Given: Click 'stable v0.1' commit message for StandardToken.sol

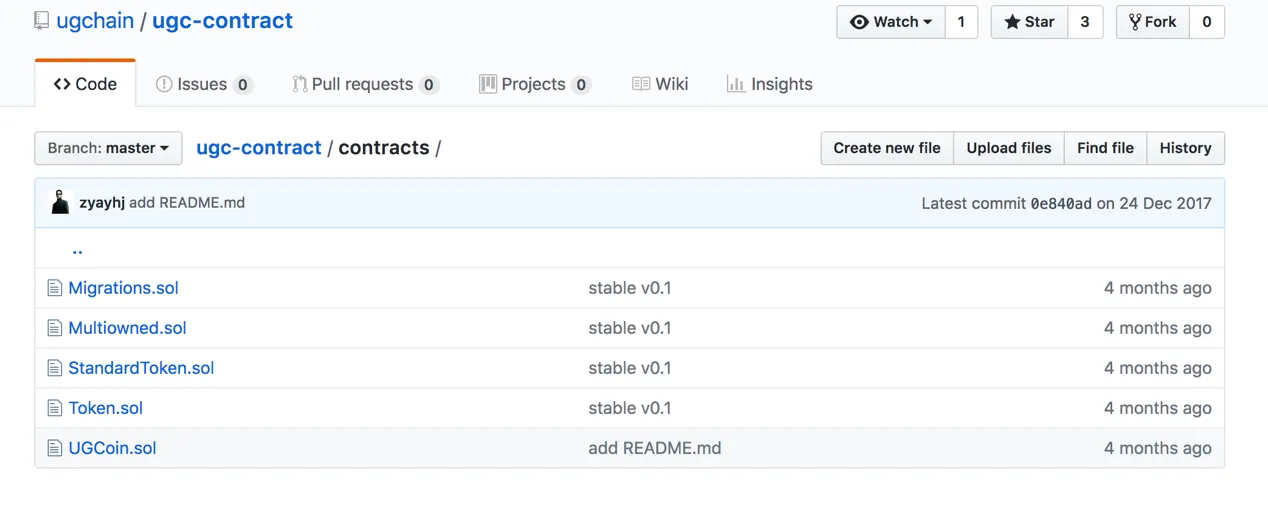Looking at the screenshot, I should tap(630, 368).
